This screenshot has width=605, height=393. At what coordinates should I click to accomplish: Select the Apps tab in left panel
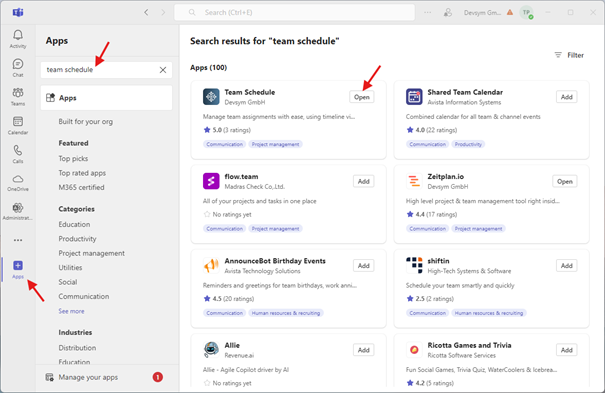point(106,98)
